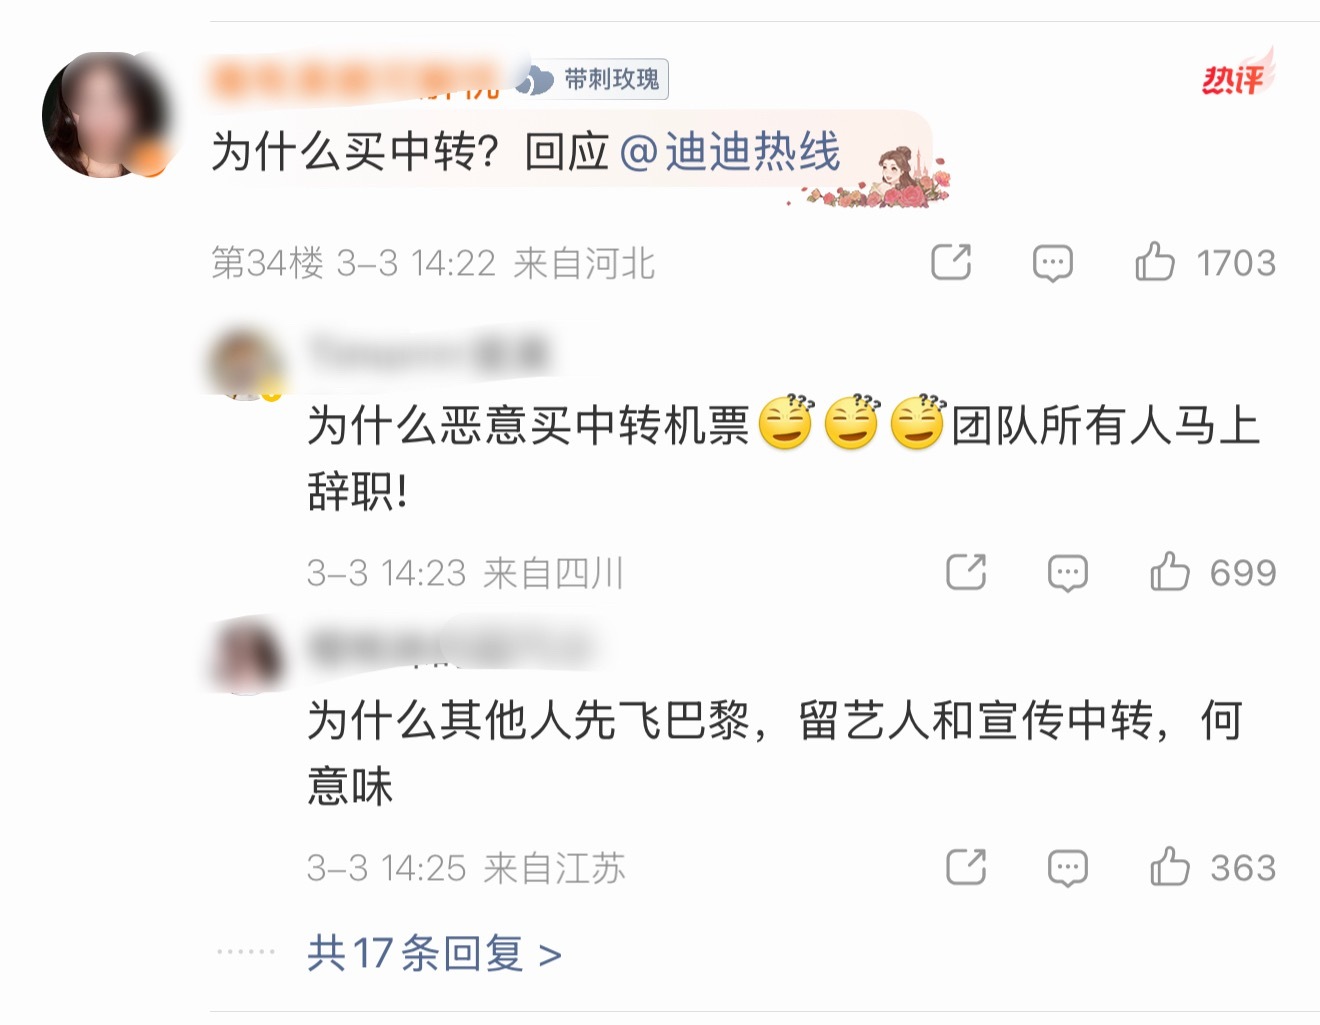
Task: Expand all 17 replies link
Action: [434, 954]
